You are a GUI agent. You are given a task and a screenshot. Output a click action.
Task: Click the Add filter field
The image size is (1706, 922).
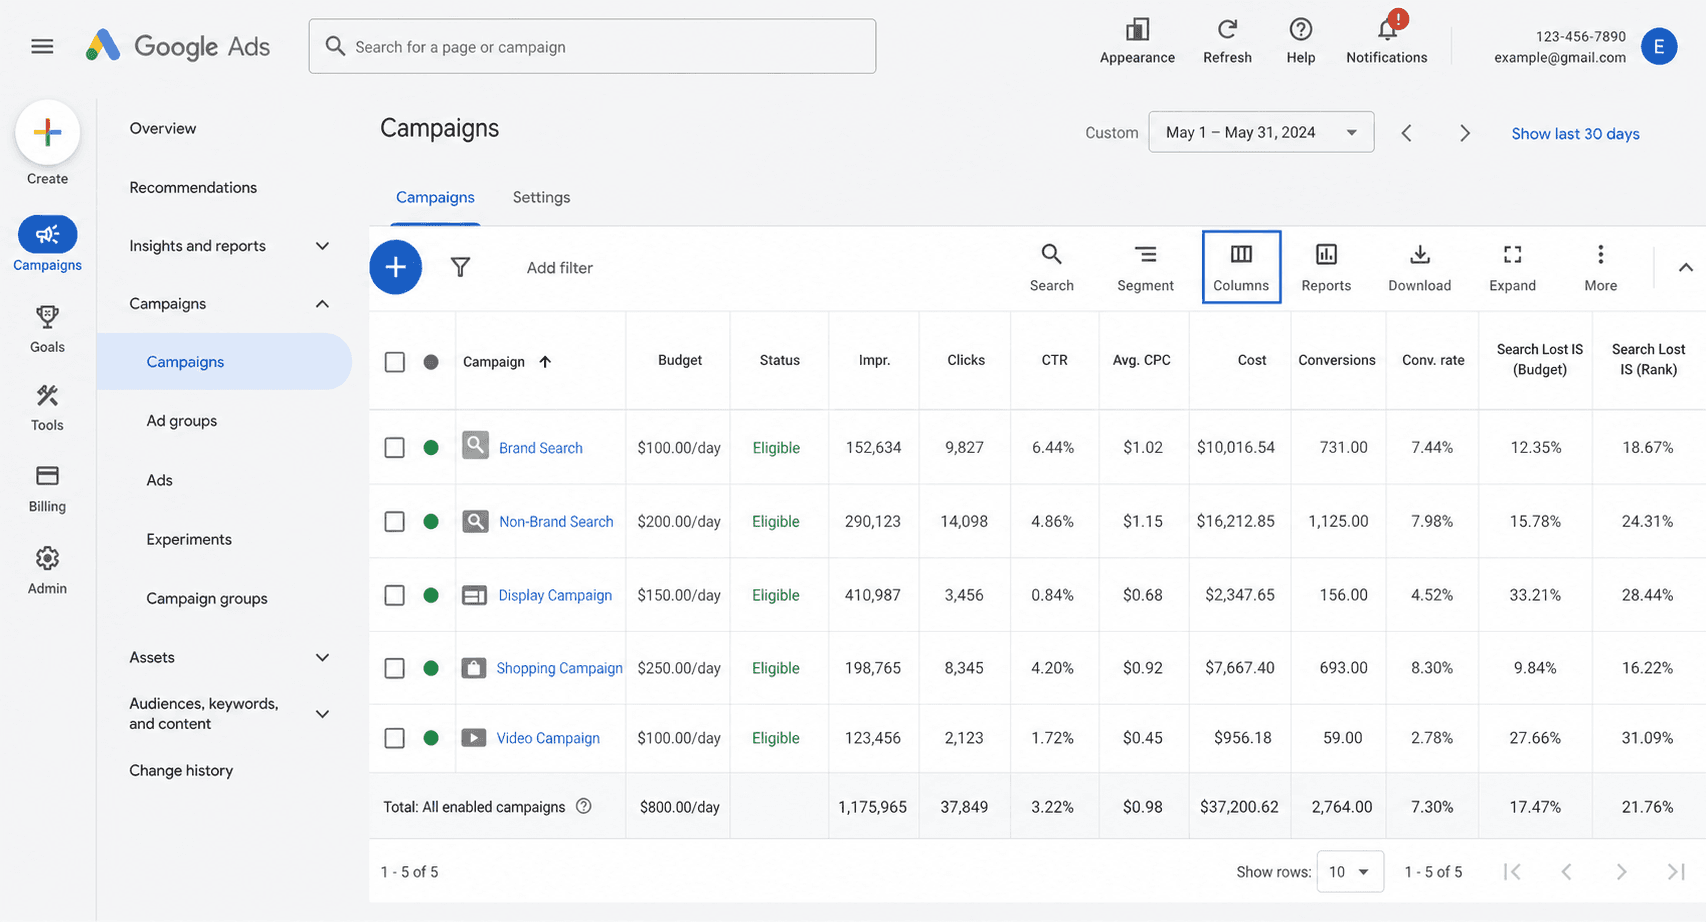click(560, 267)
